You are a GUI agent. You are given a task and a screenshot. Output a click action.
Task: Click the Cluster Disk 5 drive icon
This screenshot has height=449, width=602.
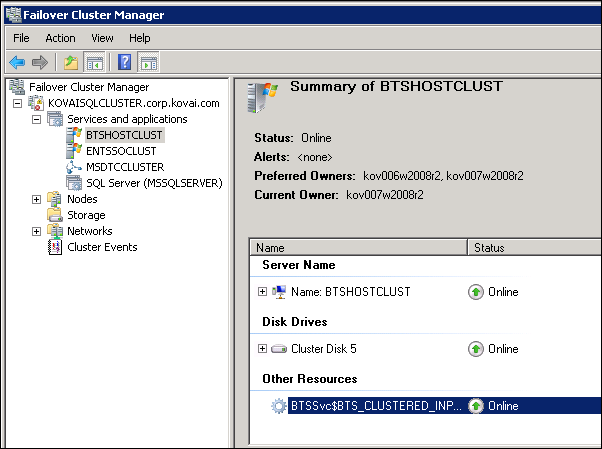pyautogui.click(x=279, y=349)
